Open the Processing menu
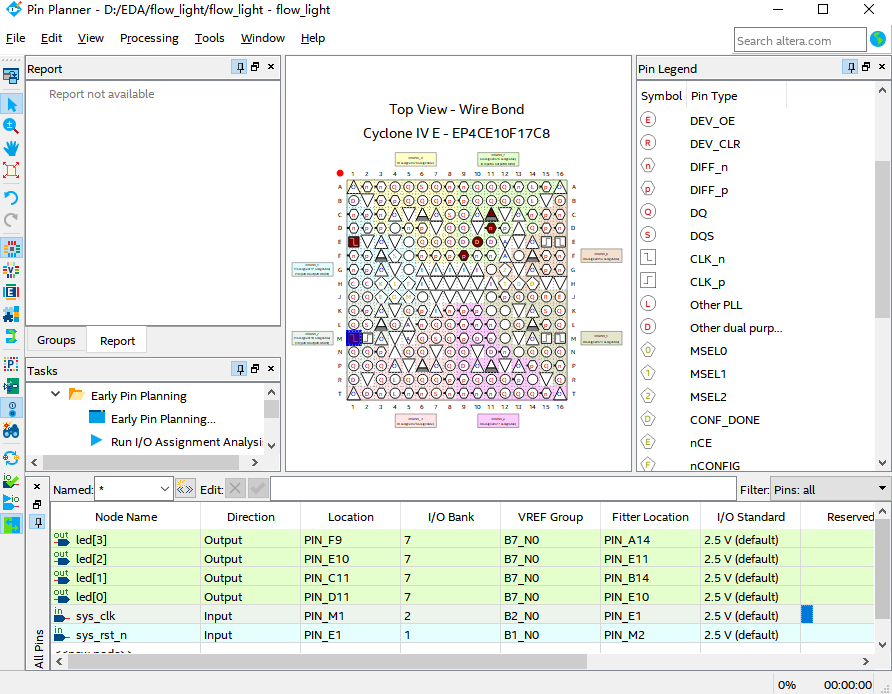Screen dimensions: 892x694 tap(149, 38)
